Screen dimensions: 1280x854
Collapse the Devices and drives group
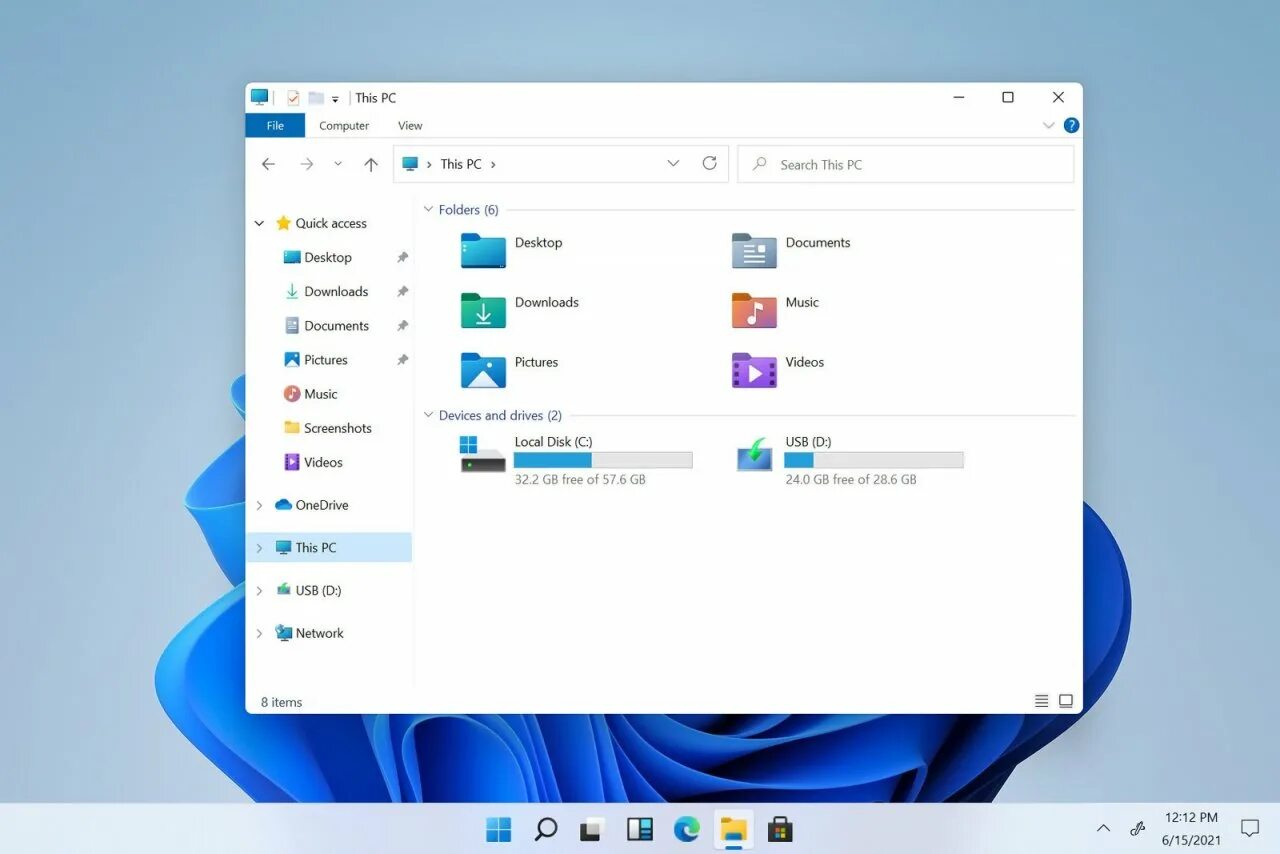[428, 416]
